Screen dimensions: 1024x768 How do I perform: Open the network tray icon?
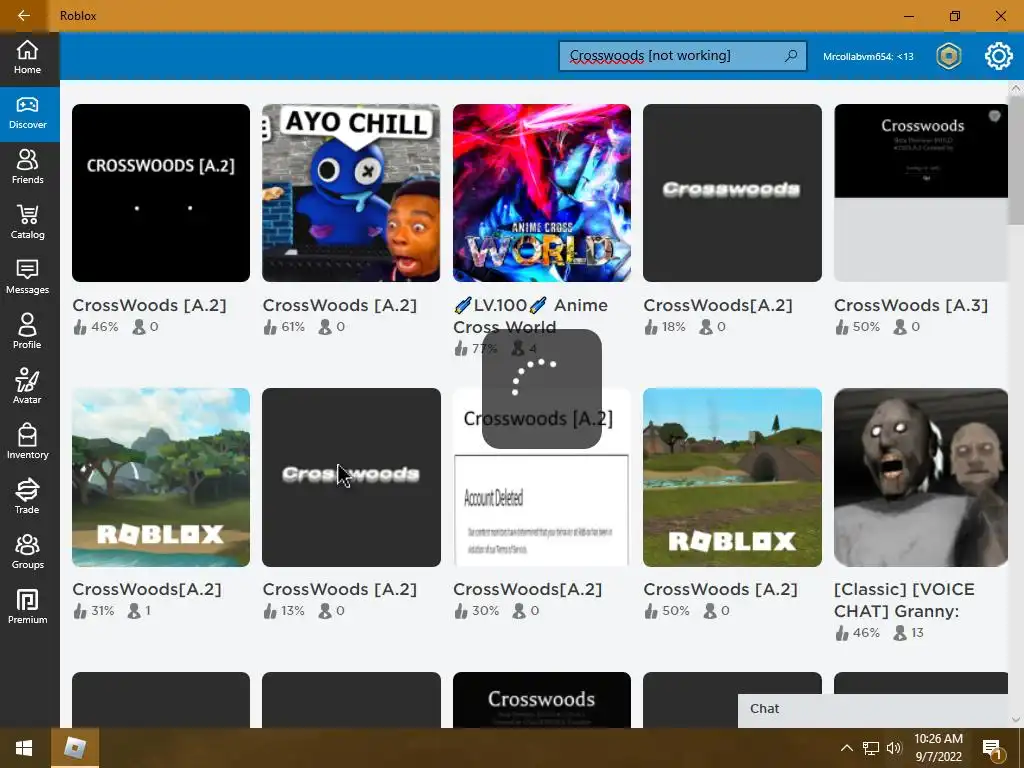[871, 748]
